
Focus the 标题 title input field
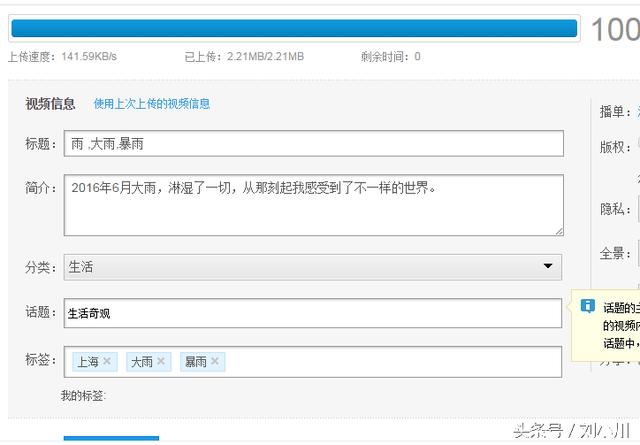click(x=313, y=144)
